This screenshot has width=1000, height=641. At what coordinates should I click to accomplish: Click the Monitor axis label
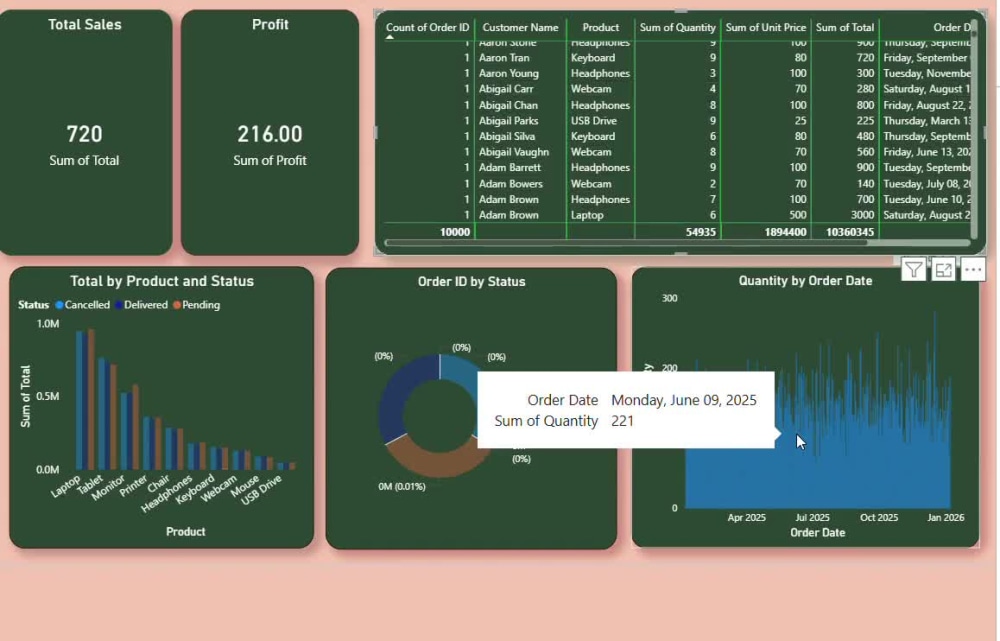coord(108,488)
